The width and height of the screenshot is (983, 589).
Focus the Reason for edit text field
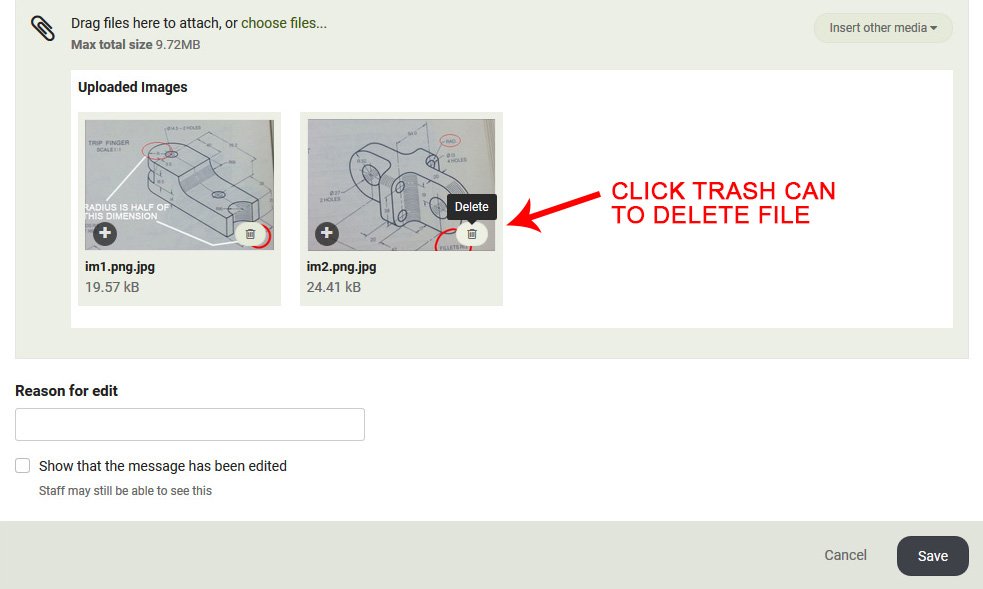coord(190,424)
